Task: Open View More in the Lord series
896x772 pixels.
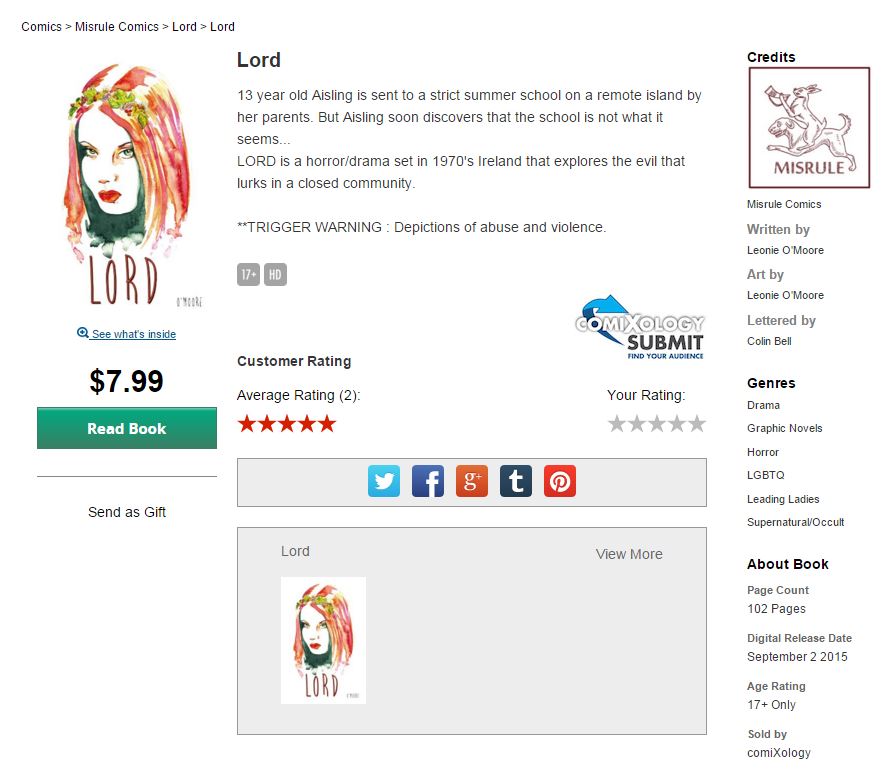Action: 629,554
